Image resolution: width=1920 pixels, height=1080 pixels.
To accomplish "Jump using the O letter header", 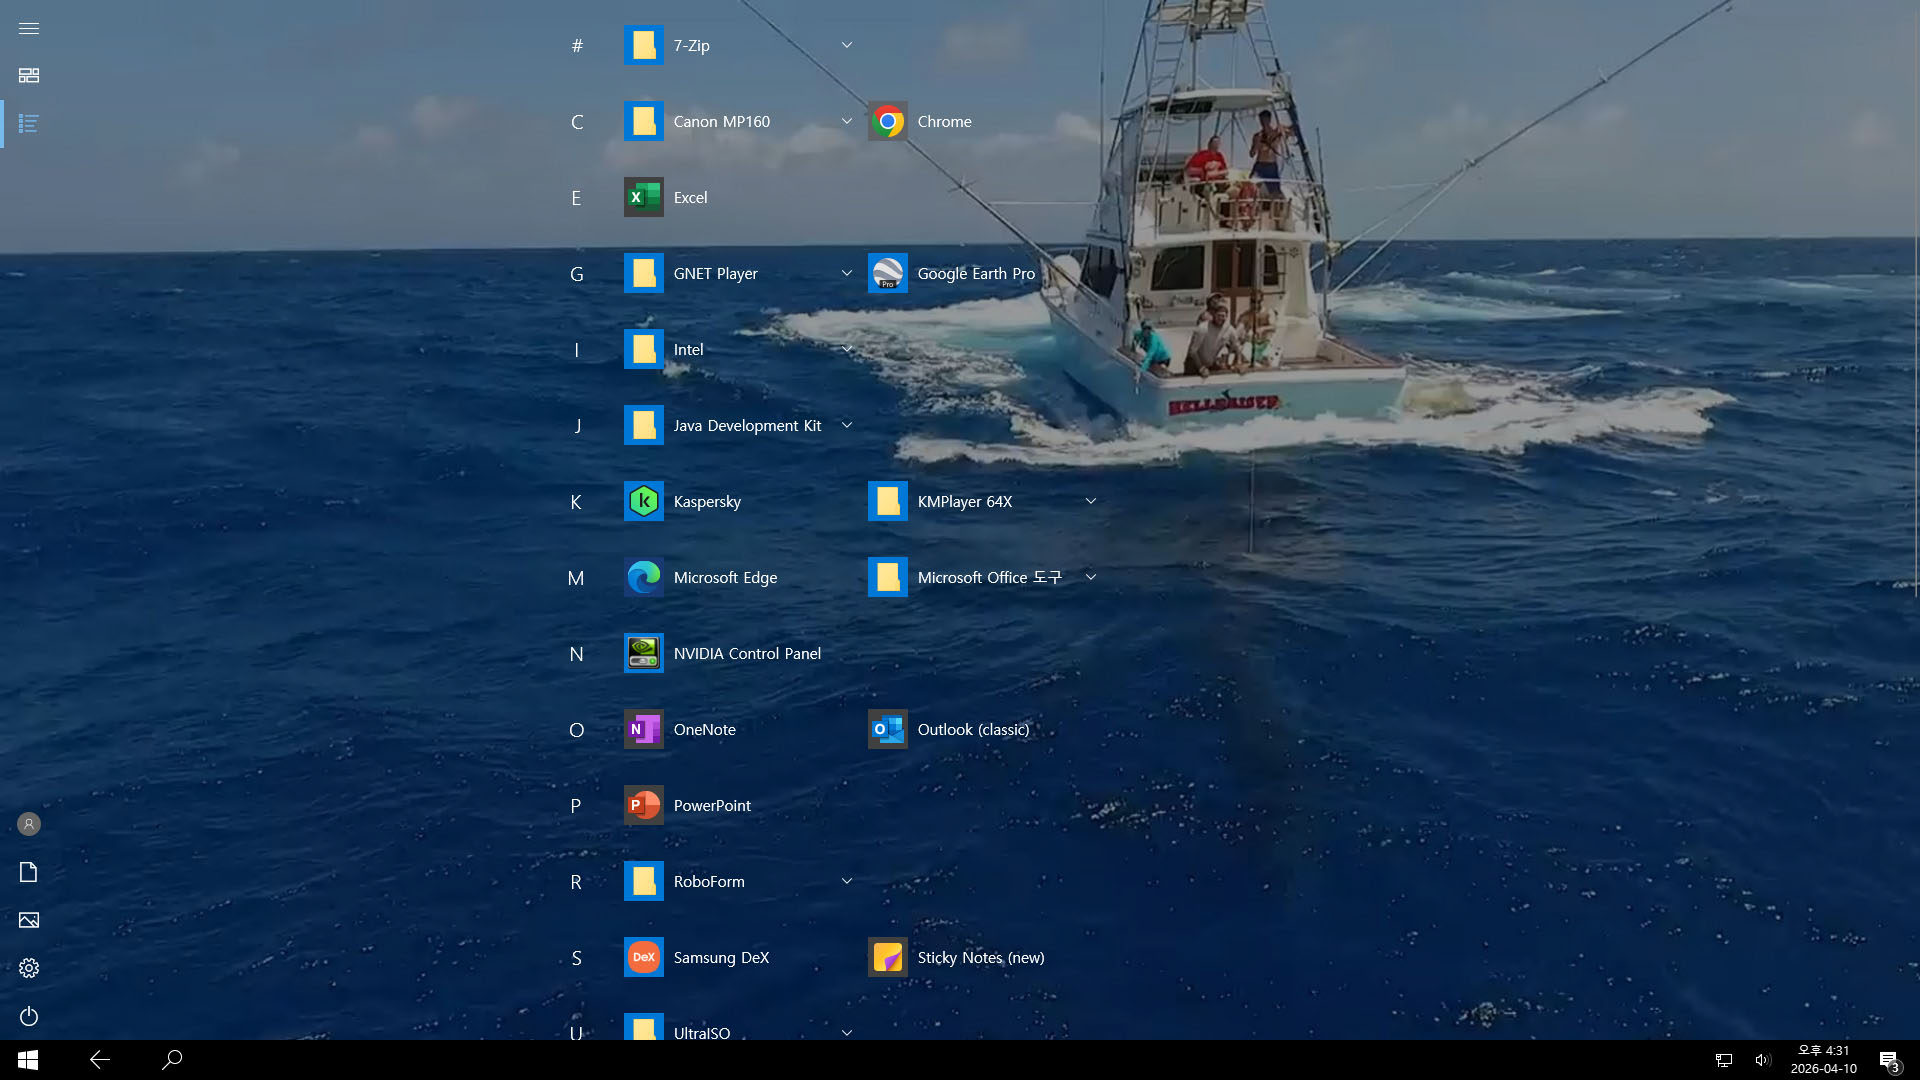I will [577, 730].
